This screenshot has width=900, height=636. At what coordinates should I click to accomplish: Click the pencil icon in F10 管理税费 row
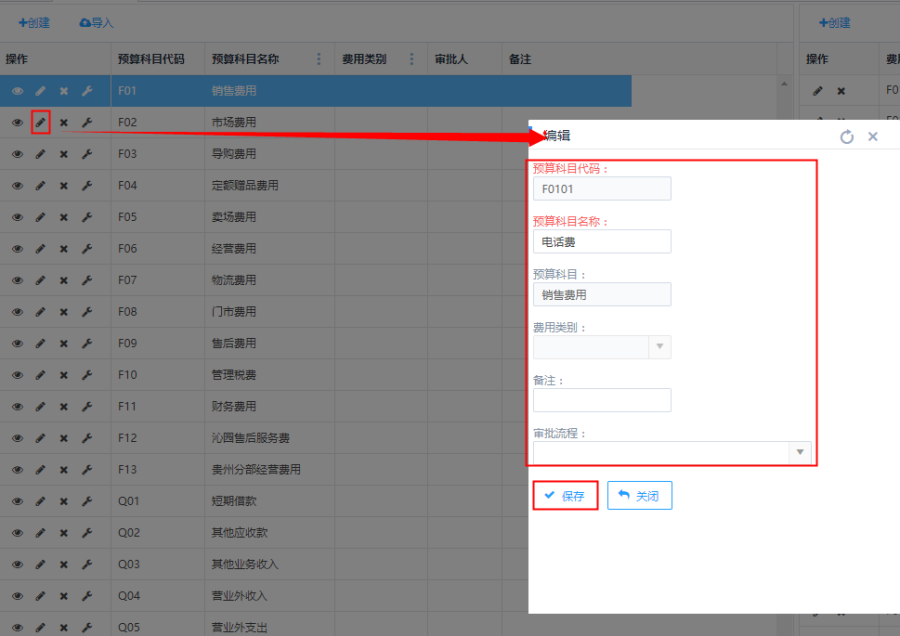(41, 375)
